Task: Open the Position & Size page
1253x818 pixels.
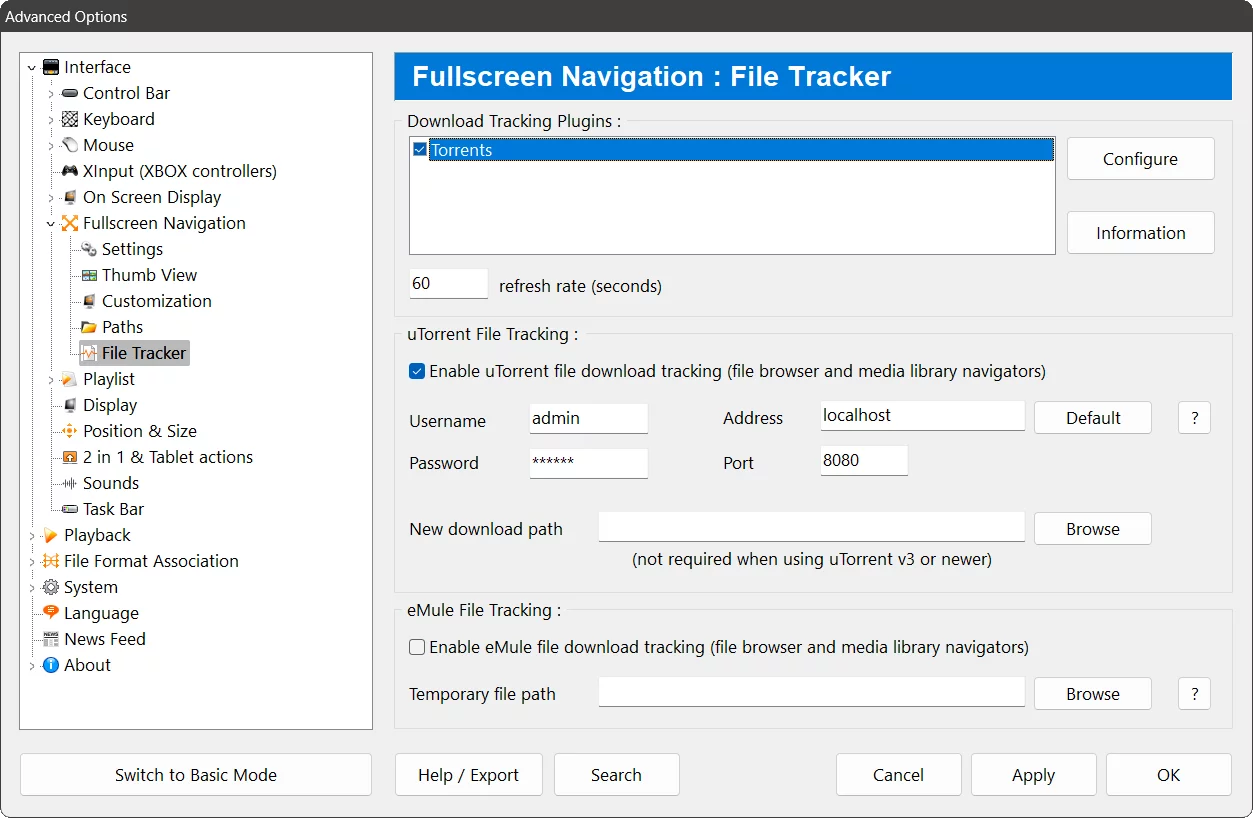Action: tap(139, 431)
